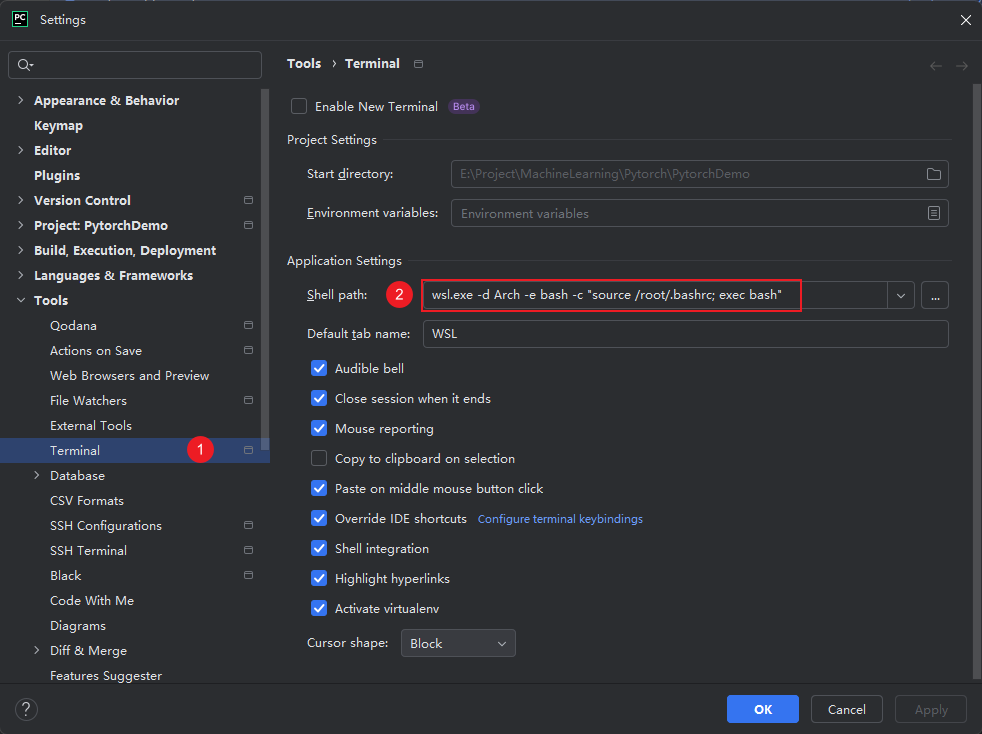Click project marker icon next to Project: PytorchDemo
The width and height of the screenshot is (982, 734).
click(249, 225)
